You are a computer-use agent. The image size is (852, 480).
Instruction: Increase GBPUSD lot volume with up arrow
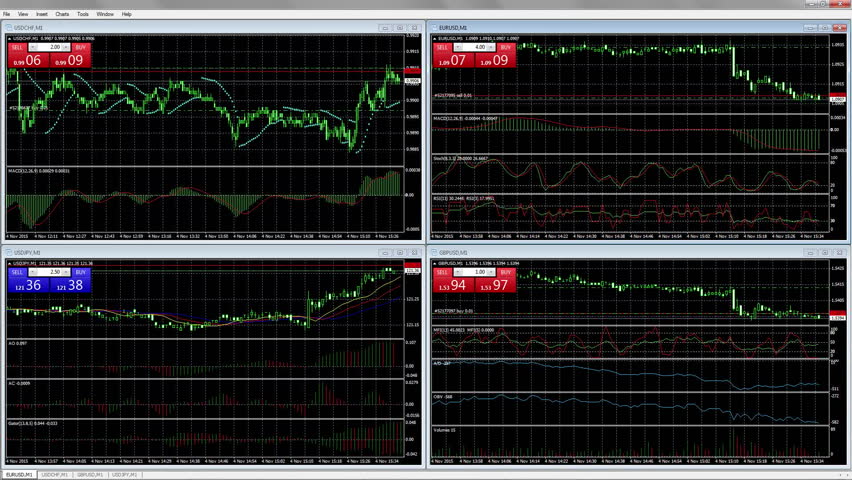click(491, 272)
